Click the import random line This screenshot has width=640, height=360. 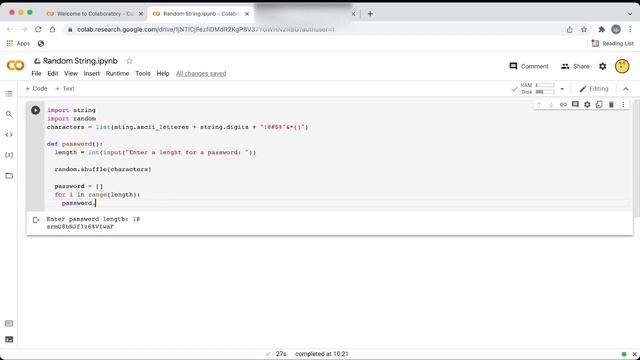coord(71,118)
